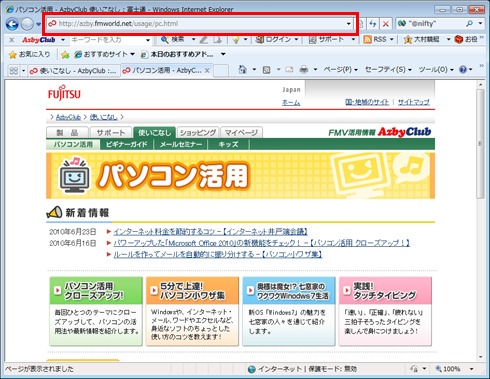Switch to the 使いこなし - AzbyClub tab

pos(73,71)
